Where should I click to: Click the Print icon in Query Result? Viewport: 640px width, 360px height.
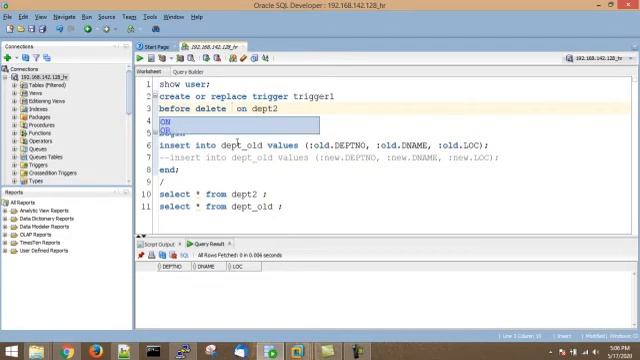pos(152,255)
